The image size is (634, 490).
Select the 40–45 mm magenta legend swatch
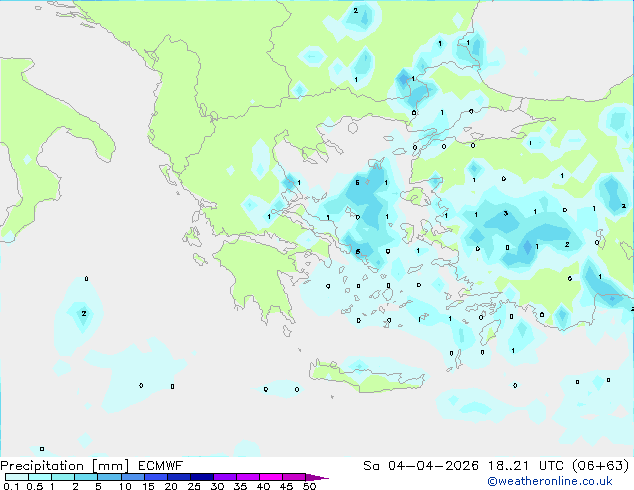271,477
